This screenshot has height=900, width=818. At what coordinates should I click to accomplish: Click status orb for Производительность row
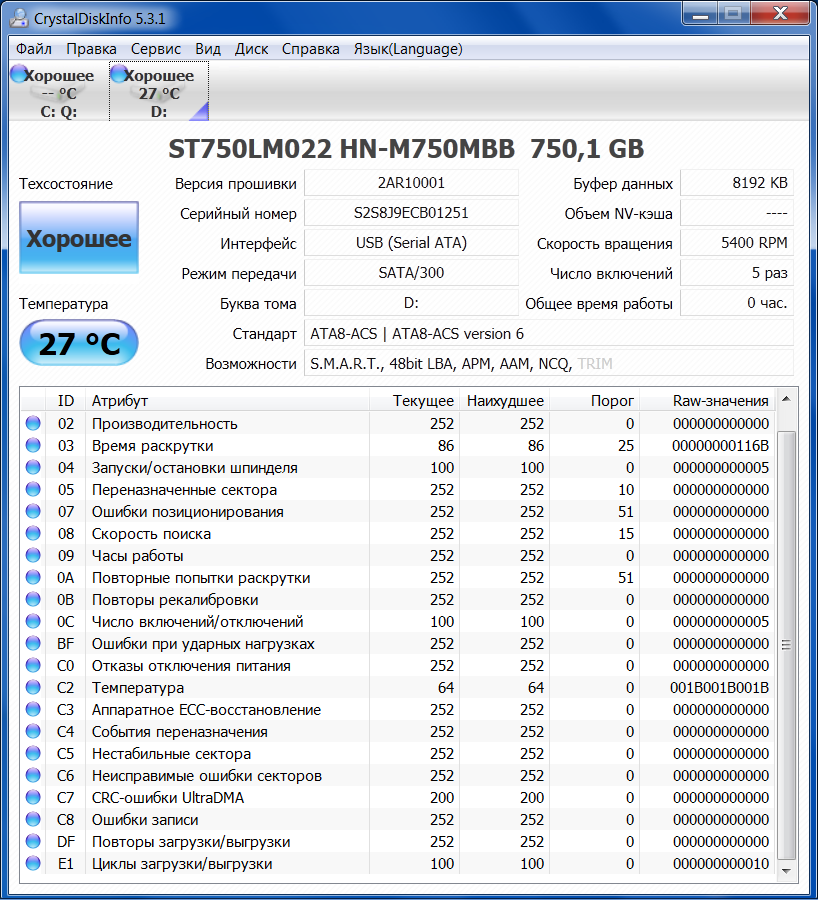tap(33, 424)
